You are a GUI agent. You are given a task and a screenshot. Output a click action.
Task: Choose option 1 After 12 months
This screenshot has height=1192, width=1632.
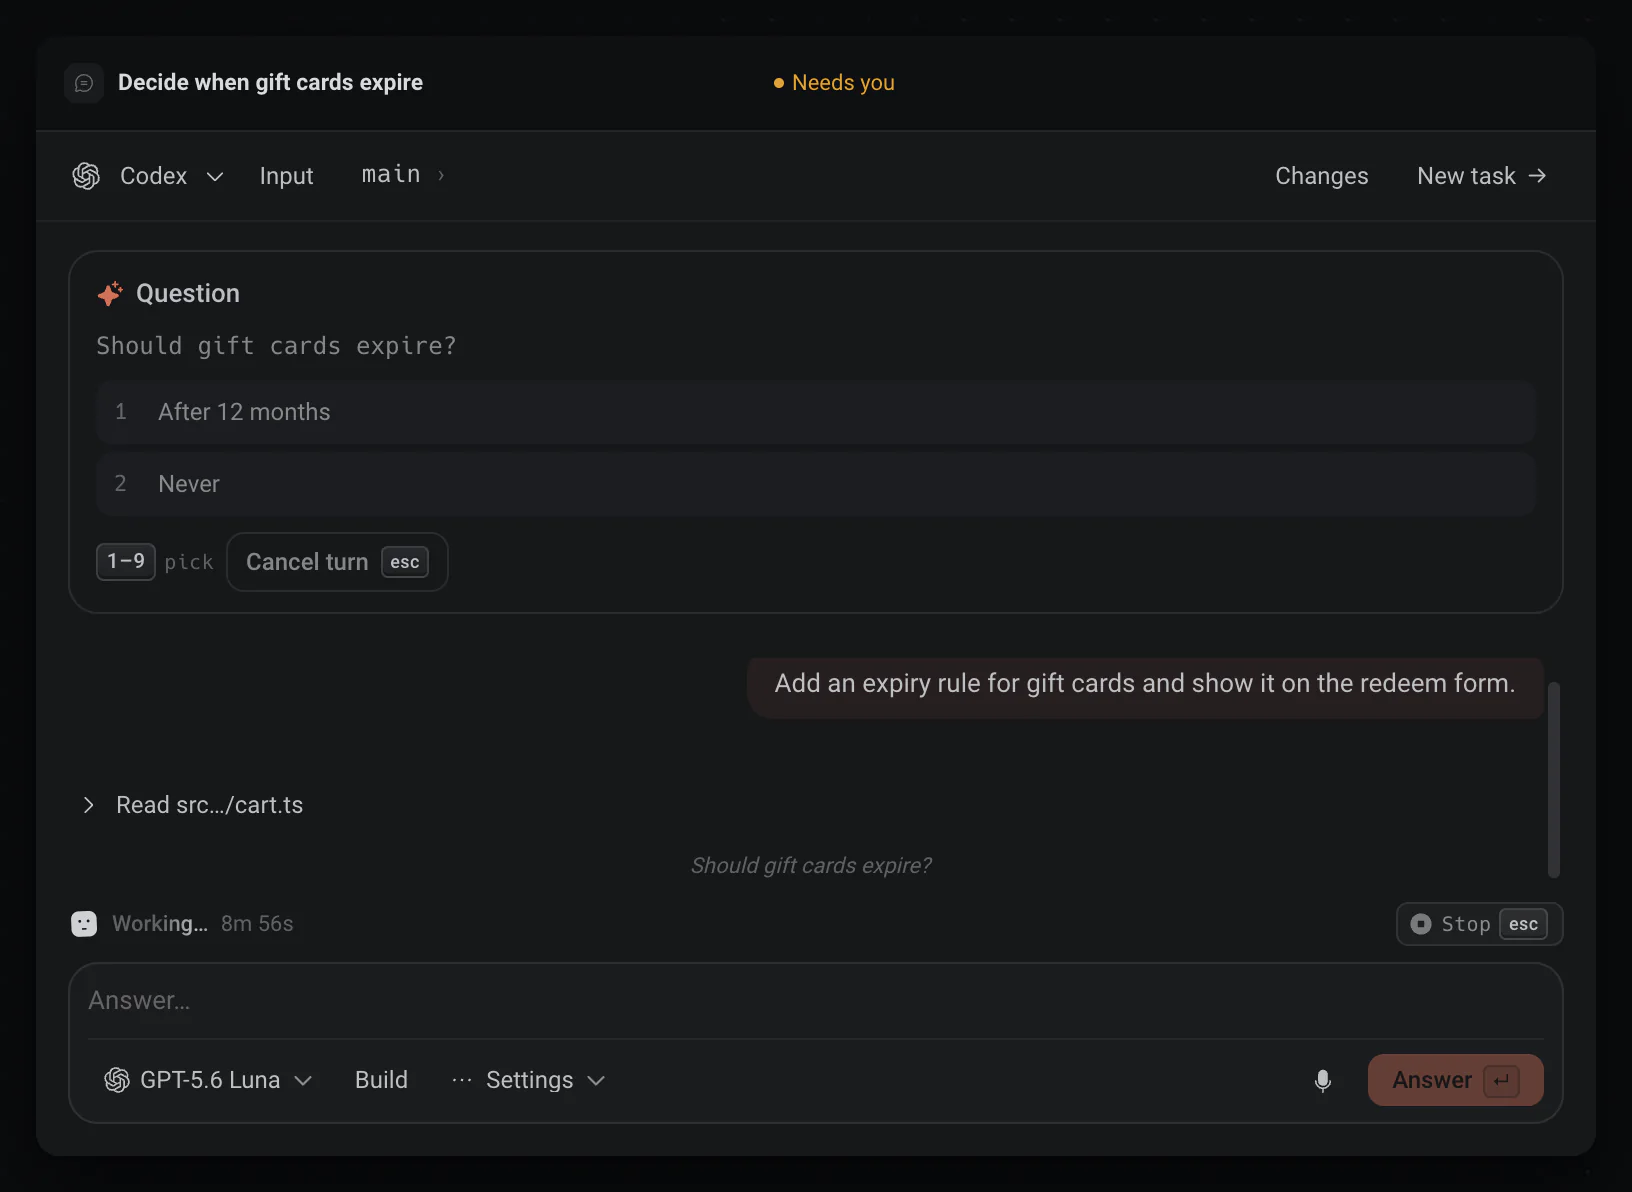(x=815, y=412)
